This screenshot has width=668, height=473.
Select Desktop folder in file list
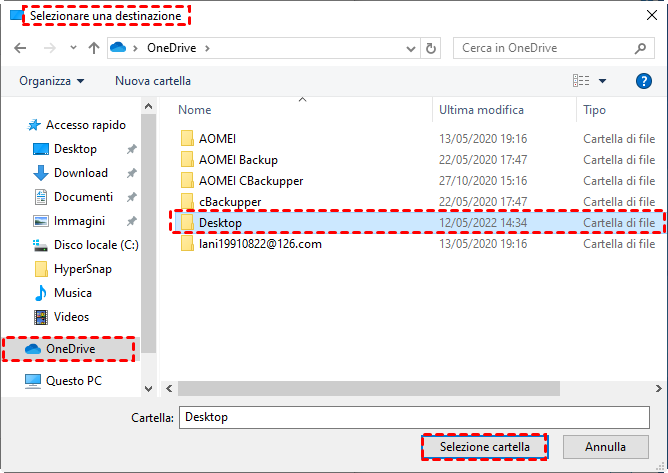pos(418,222)
